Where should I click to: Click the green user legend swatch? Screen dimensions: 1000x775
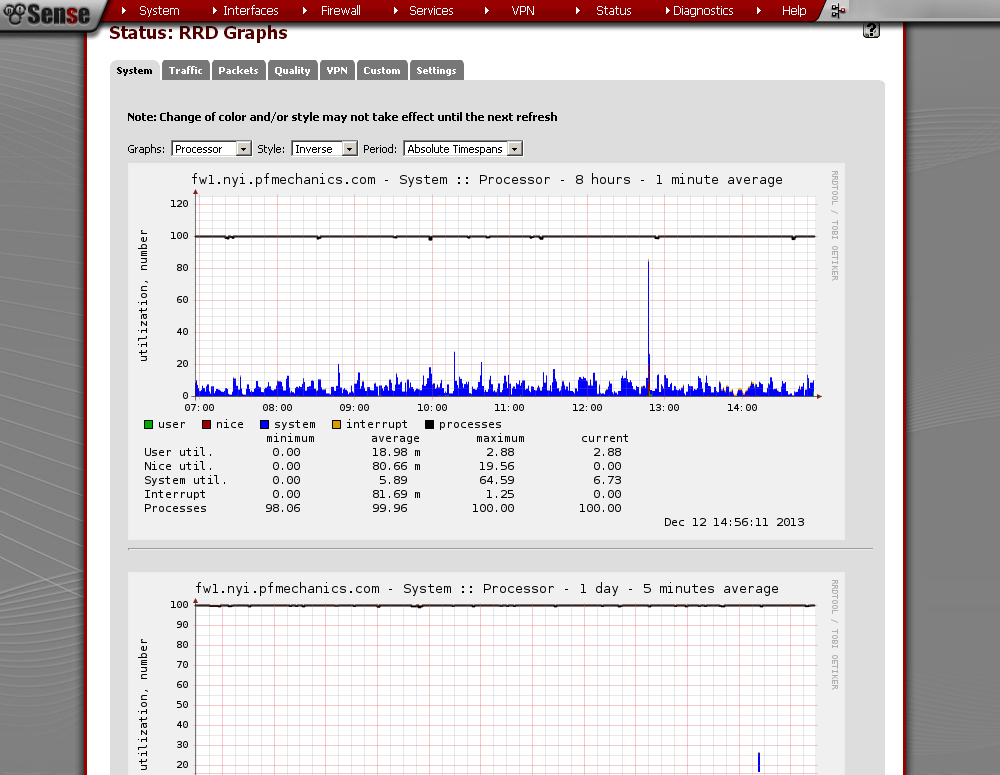pos(149,425)
